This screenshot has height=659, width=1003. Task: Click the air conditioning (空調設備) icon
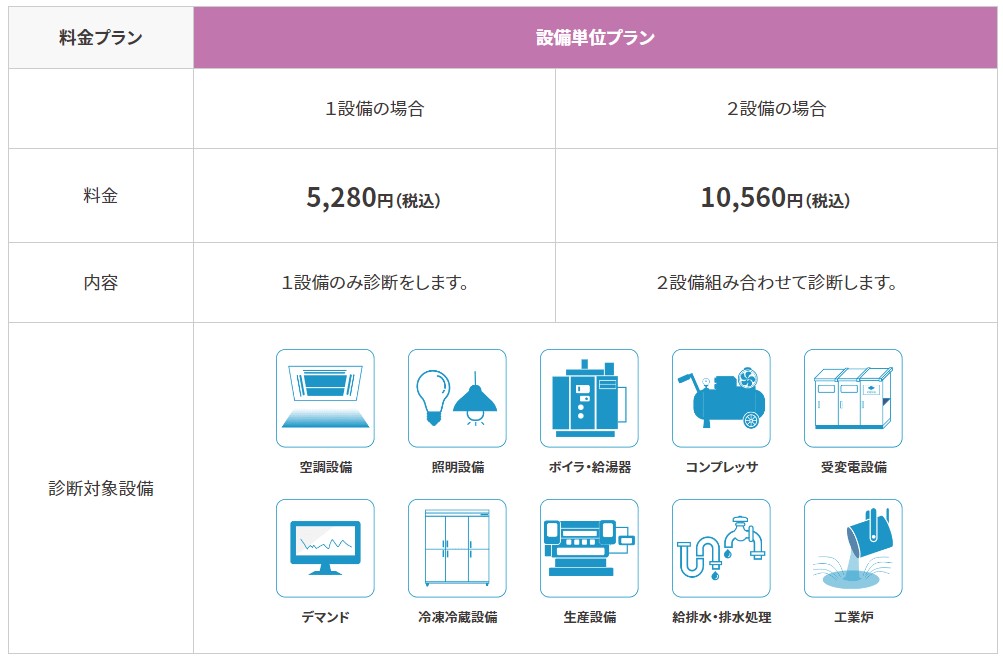click(325, 398)
